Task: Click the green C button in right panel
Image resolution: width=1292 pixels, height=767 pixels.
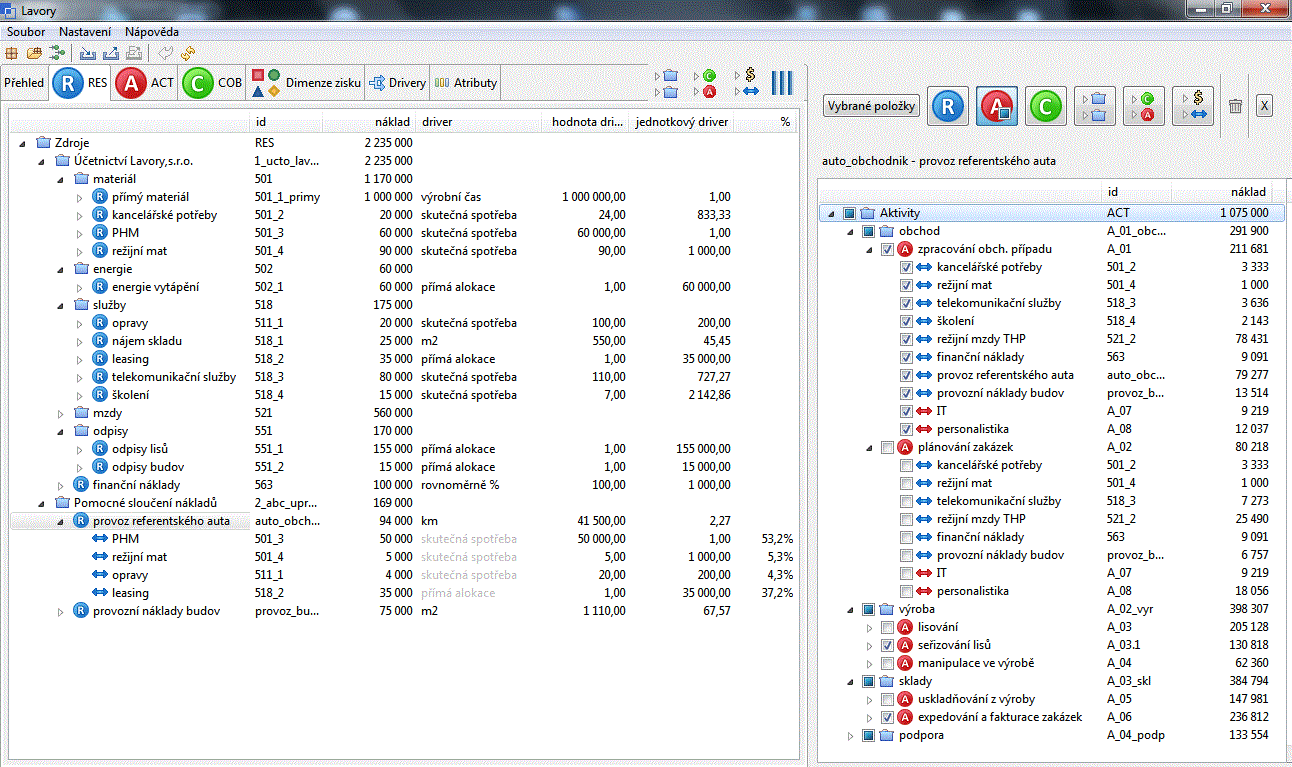Action: [x=1045, y=106]
